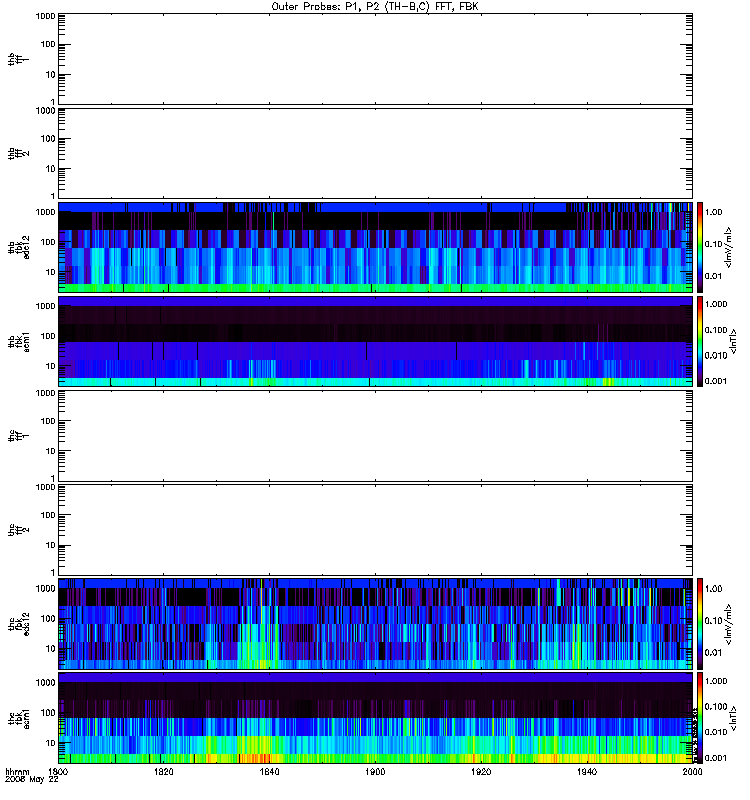The height and width of the screenshot is (800, 750).
Task: Click the empty thc fff 1 panel
Action: pyautogui.click(x=376, y=436)
